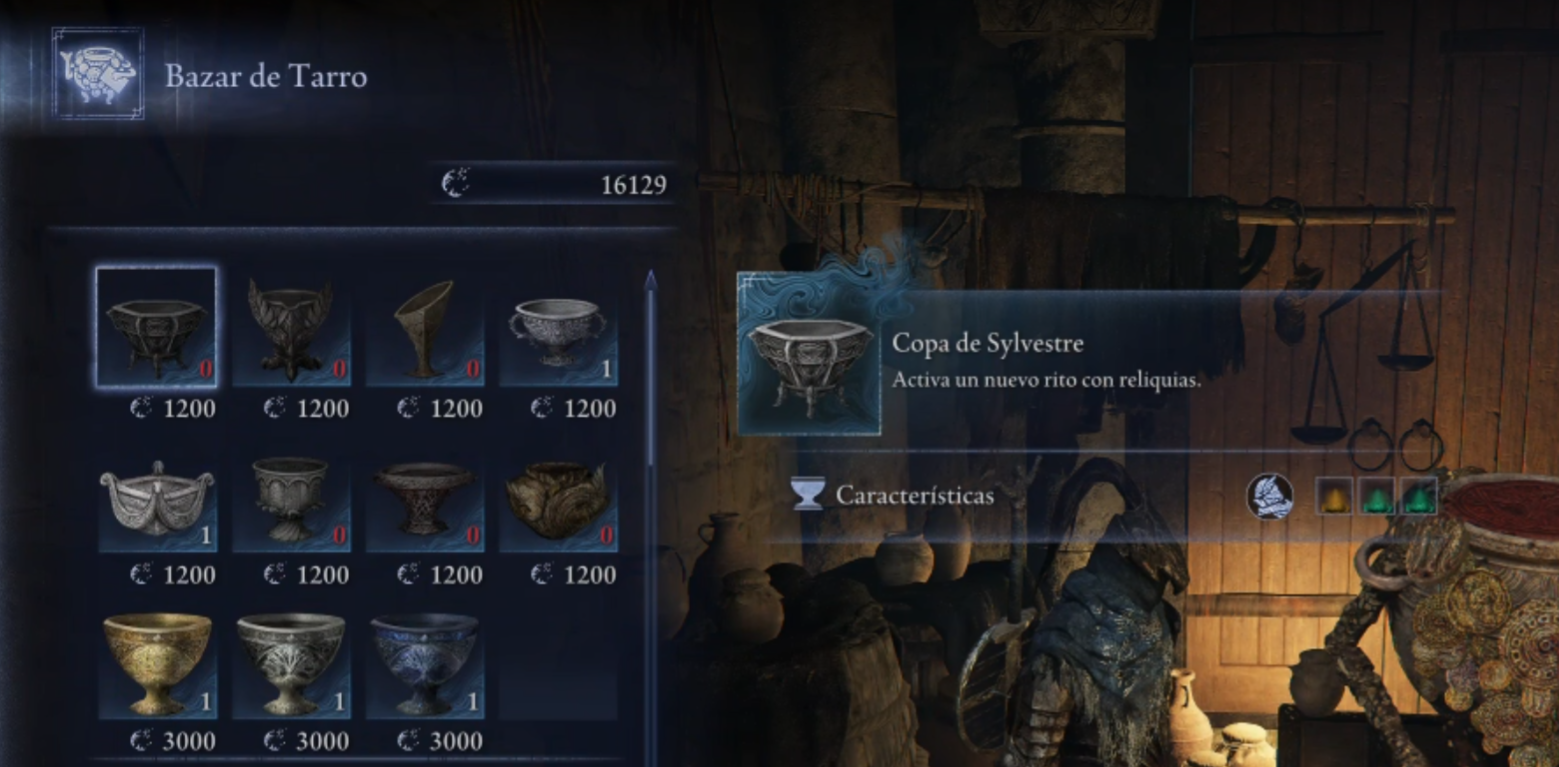Select the wide lattice-base bowl in second row
This screenshot has width=1559, height=767.
click(425, 495)
